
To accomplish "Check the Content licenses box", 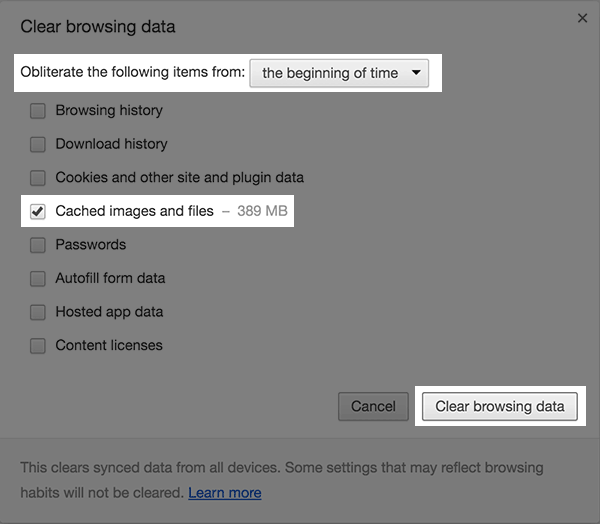I will (38, 346).
